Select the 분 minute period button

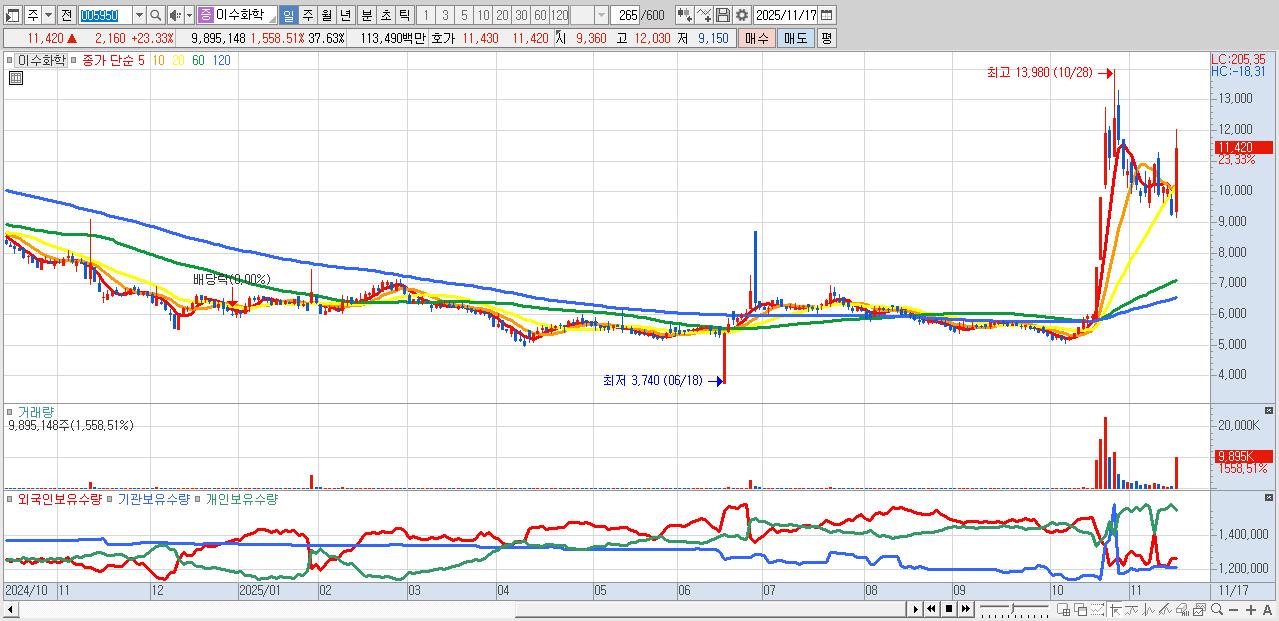[366, 15]
